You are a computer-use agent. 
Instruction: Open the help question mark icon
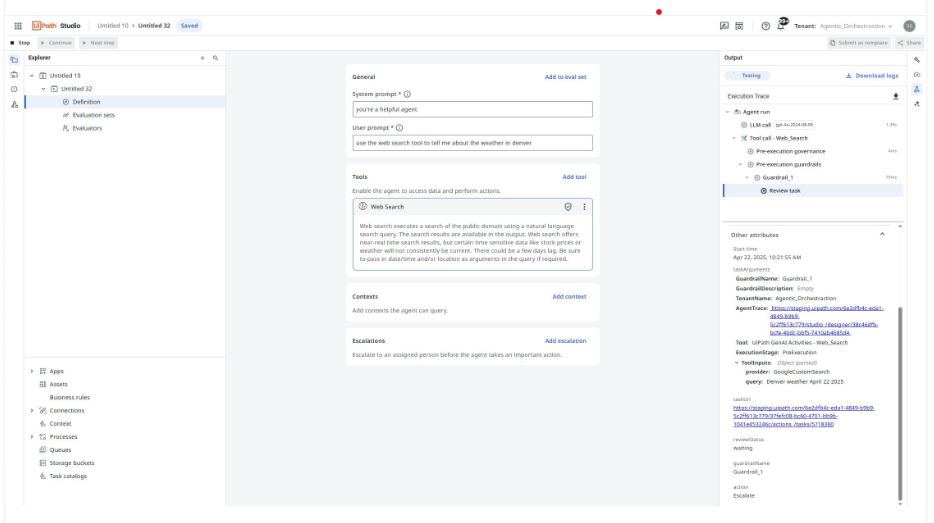pos(766,25)
